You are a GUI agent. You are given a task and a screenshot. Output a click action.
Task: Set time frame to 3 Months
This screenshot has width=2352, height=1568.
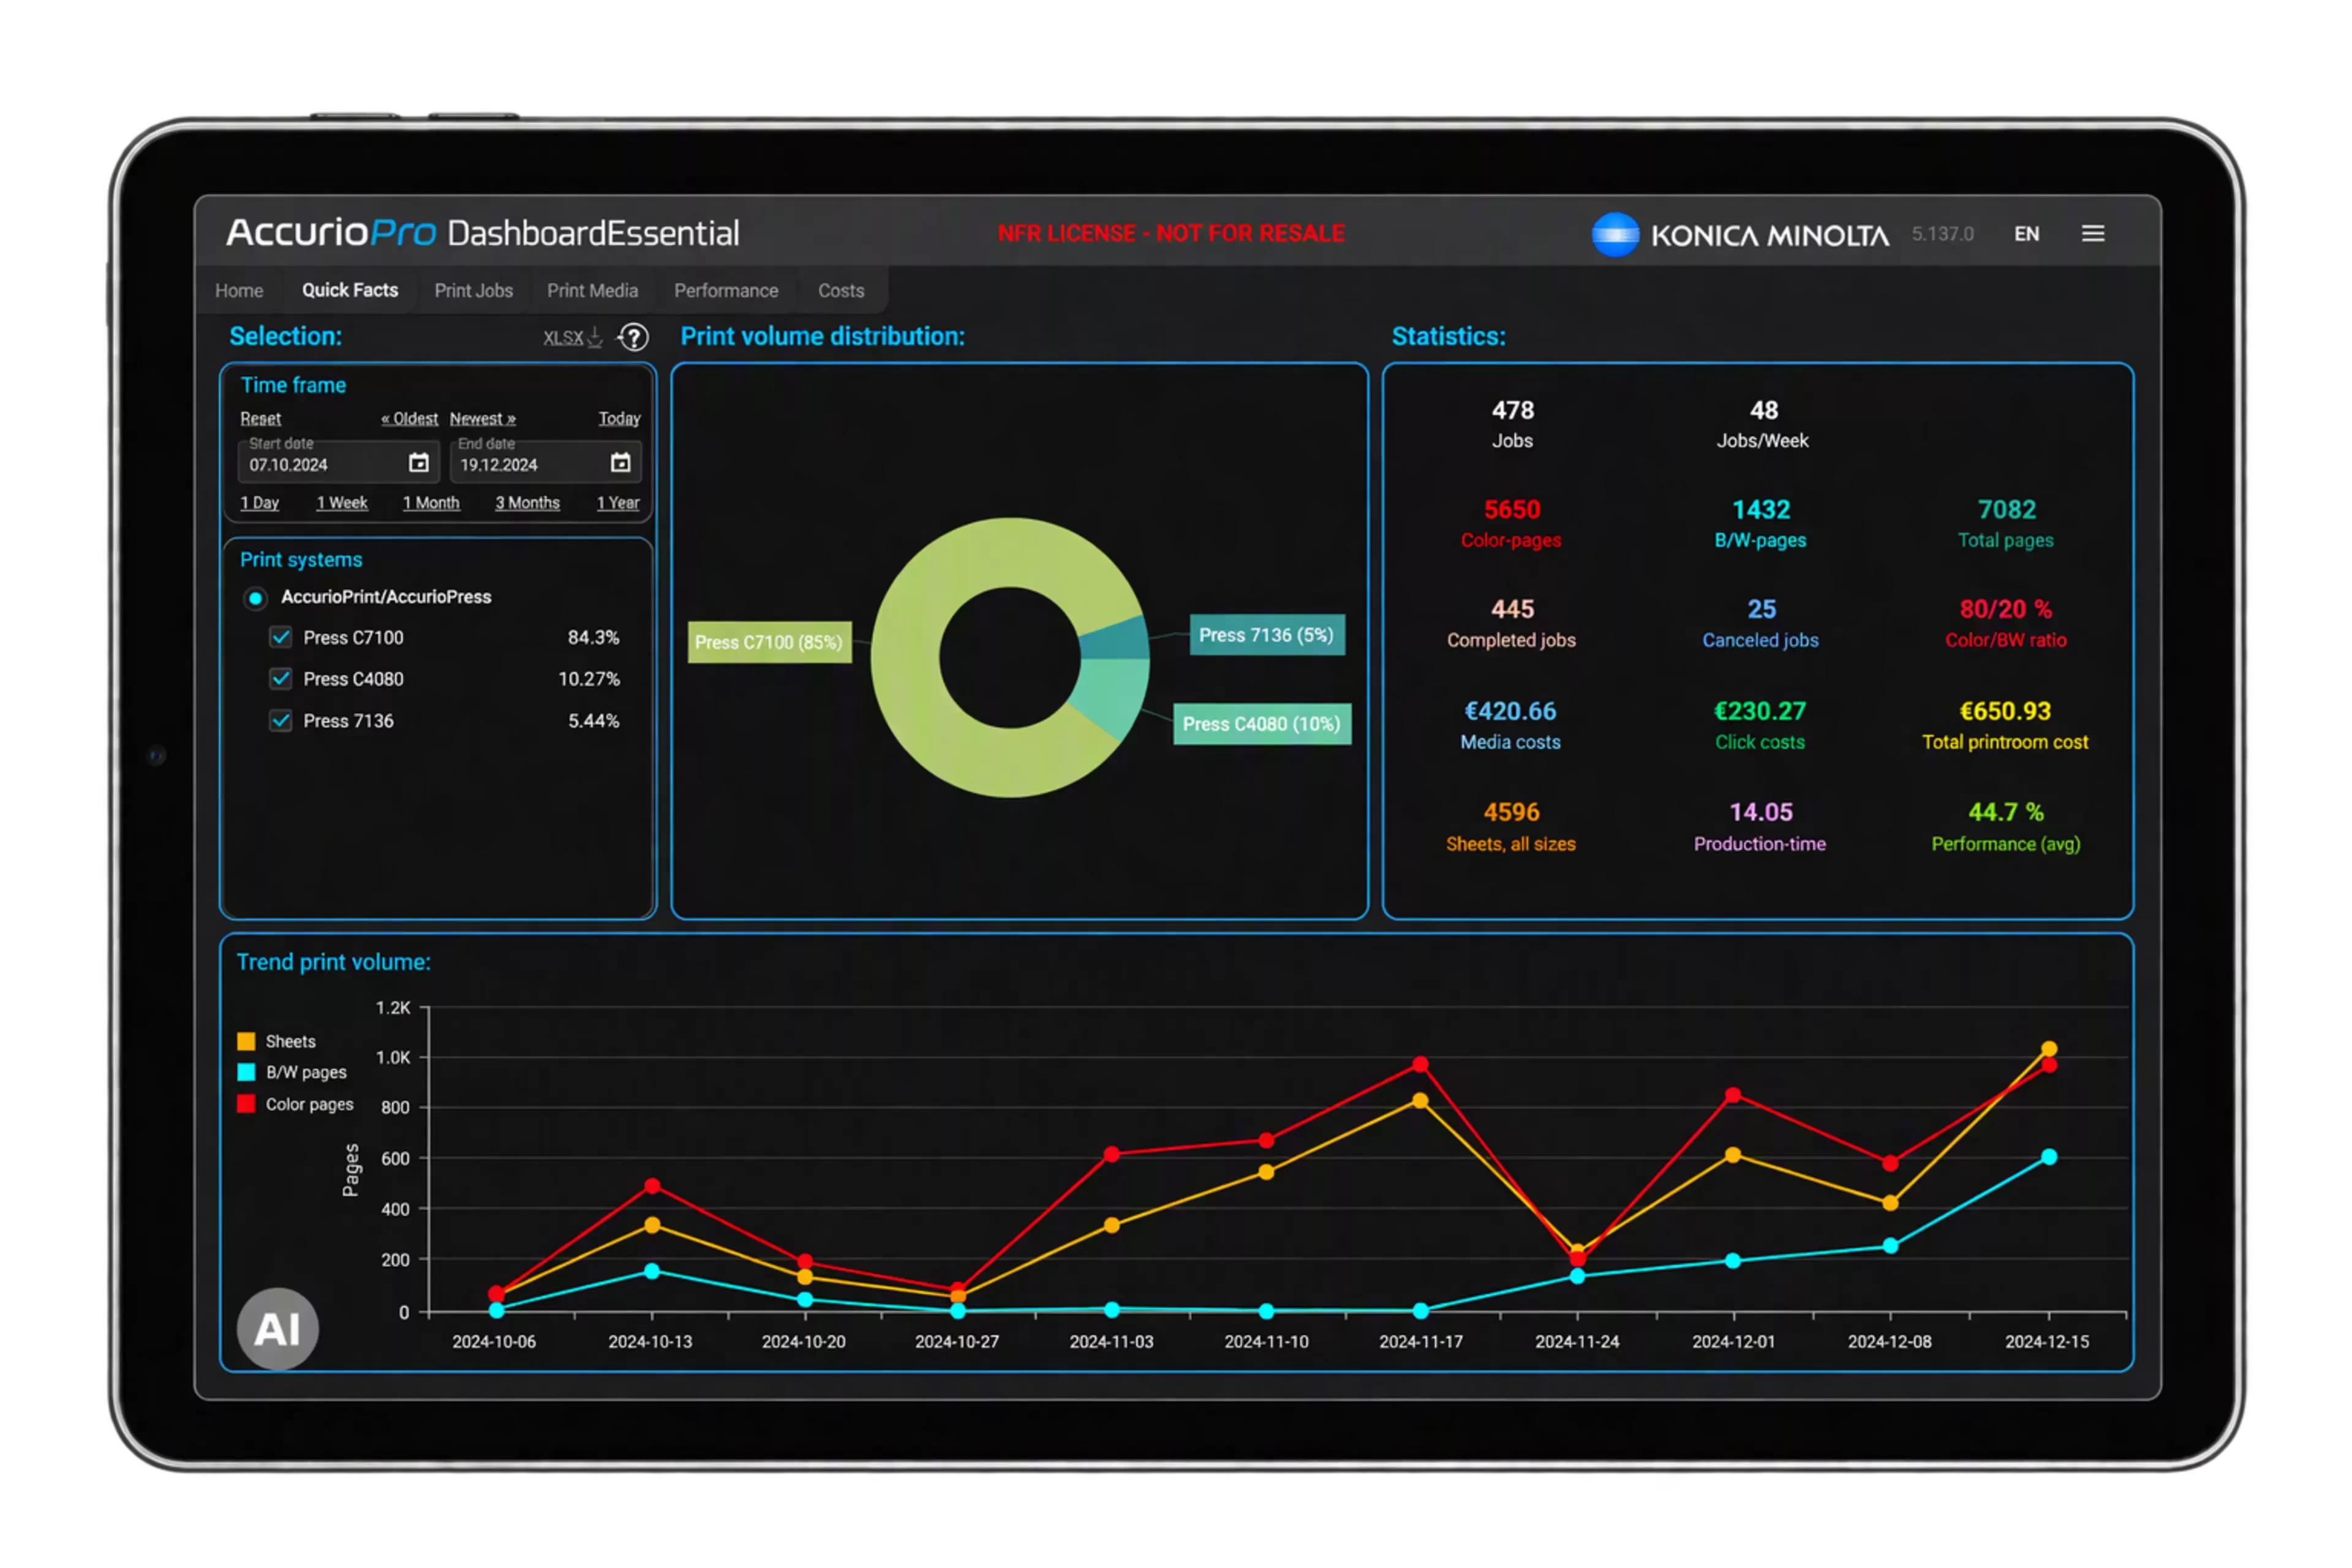[x=527, y=502]
